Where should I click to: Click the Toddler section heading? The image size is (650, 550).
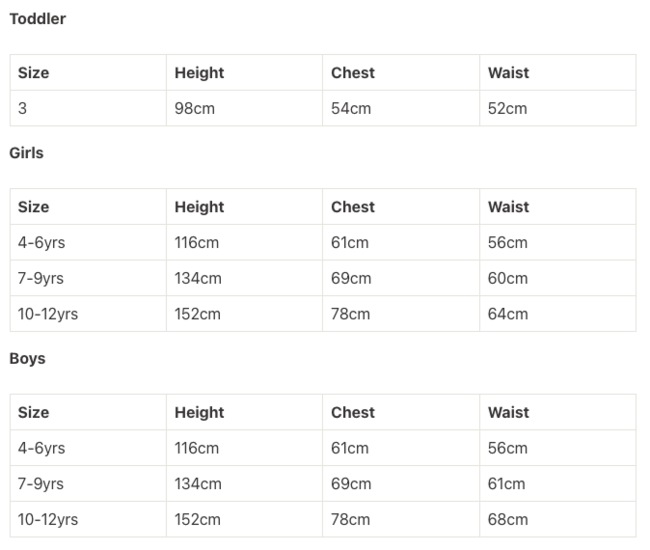tap(38, 19)
